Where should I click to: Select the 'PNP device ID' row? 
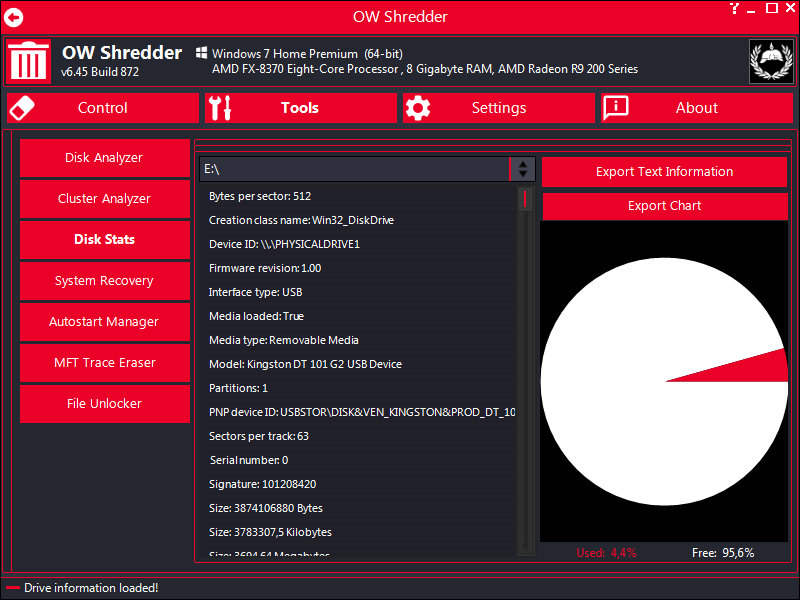coord(358,412)
